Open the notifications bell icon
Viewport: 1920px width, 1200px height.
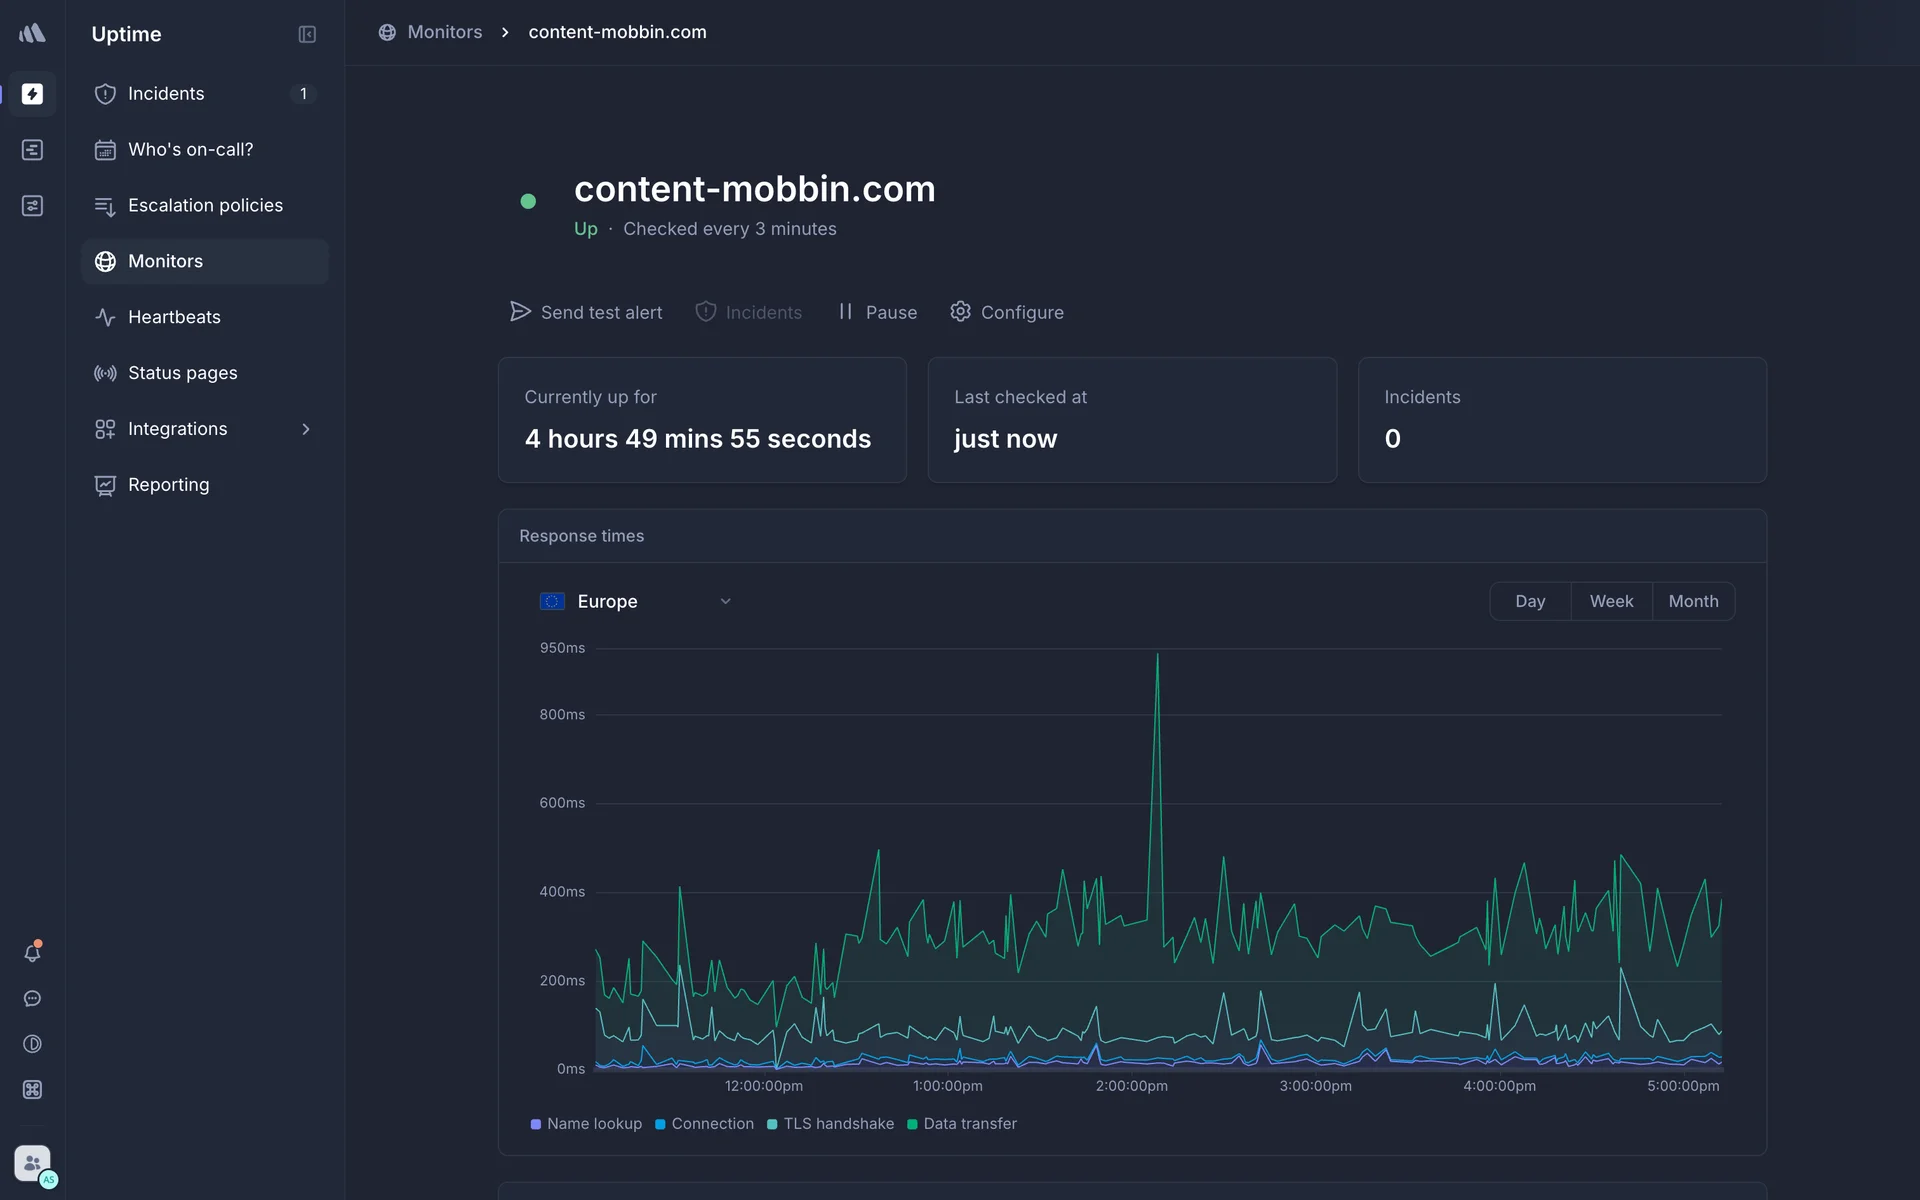click(32, 953)
